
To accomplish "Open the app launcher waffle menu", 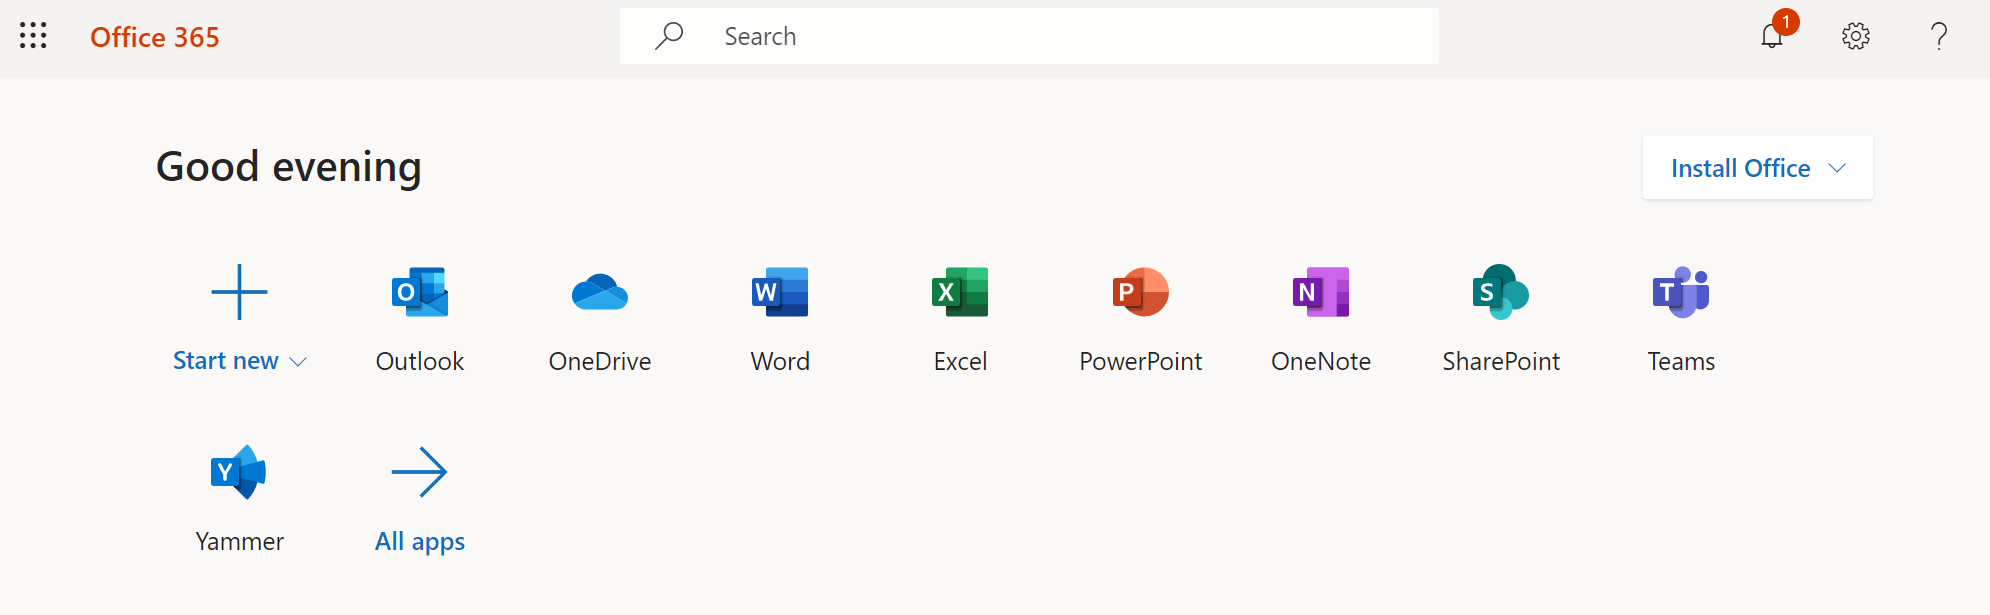I will (33, 36).
